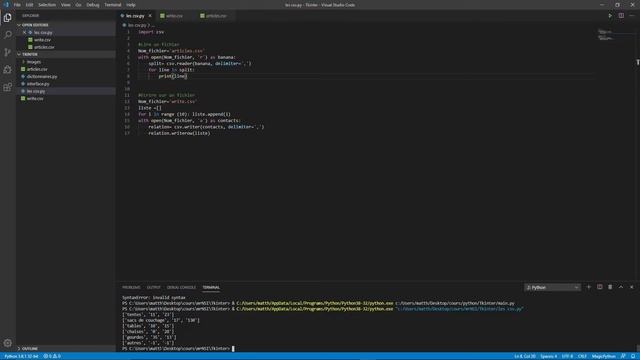
Task: Select the les csv.py editor tab
Action: click(135, 16)
